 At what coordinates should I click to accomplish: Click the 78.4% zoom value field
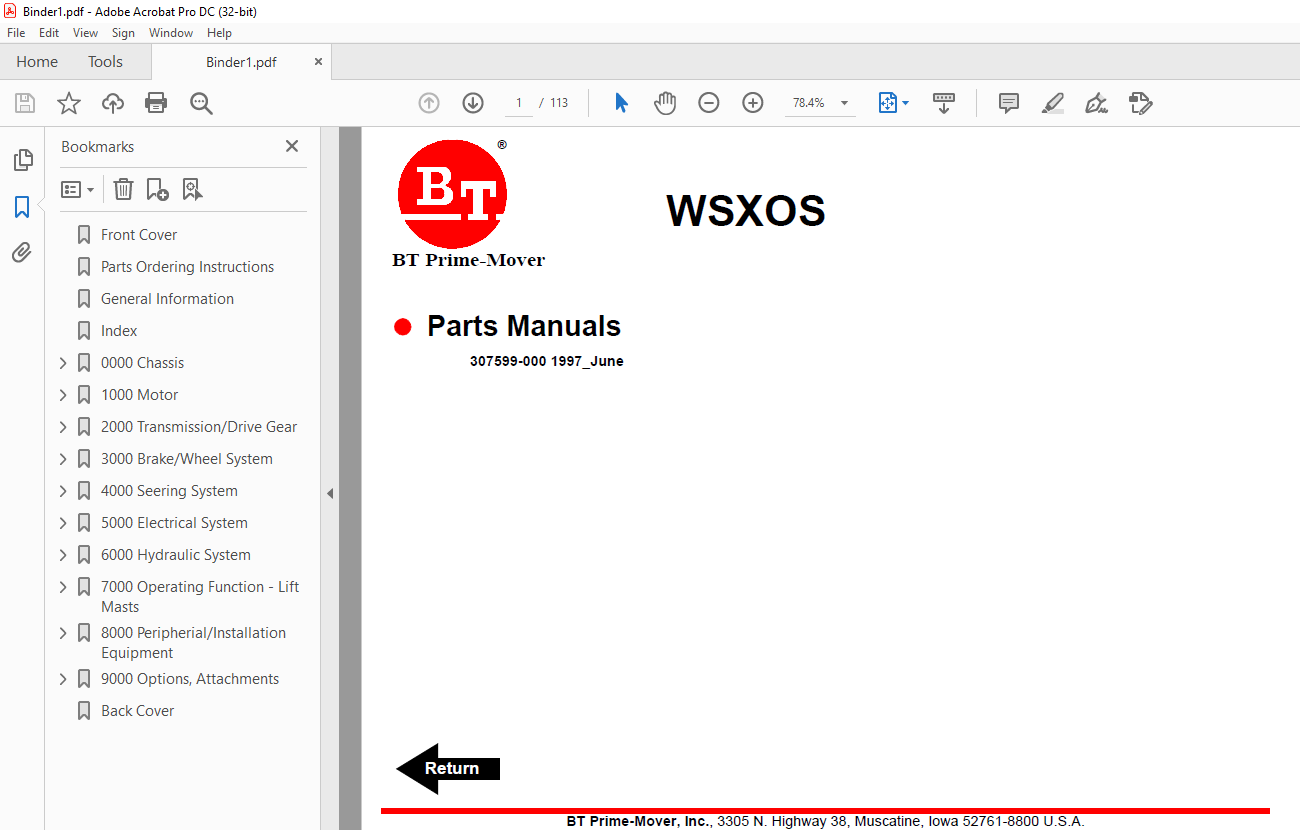pos(808,103)
